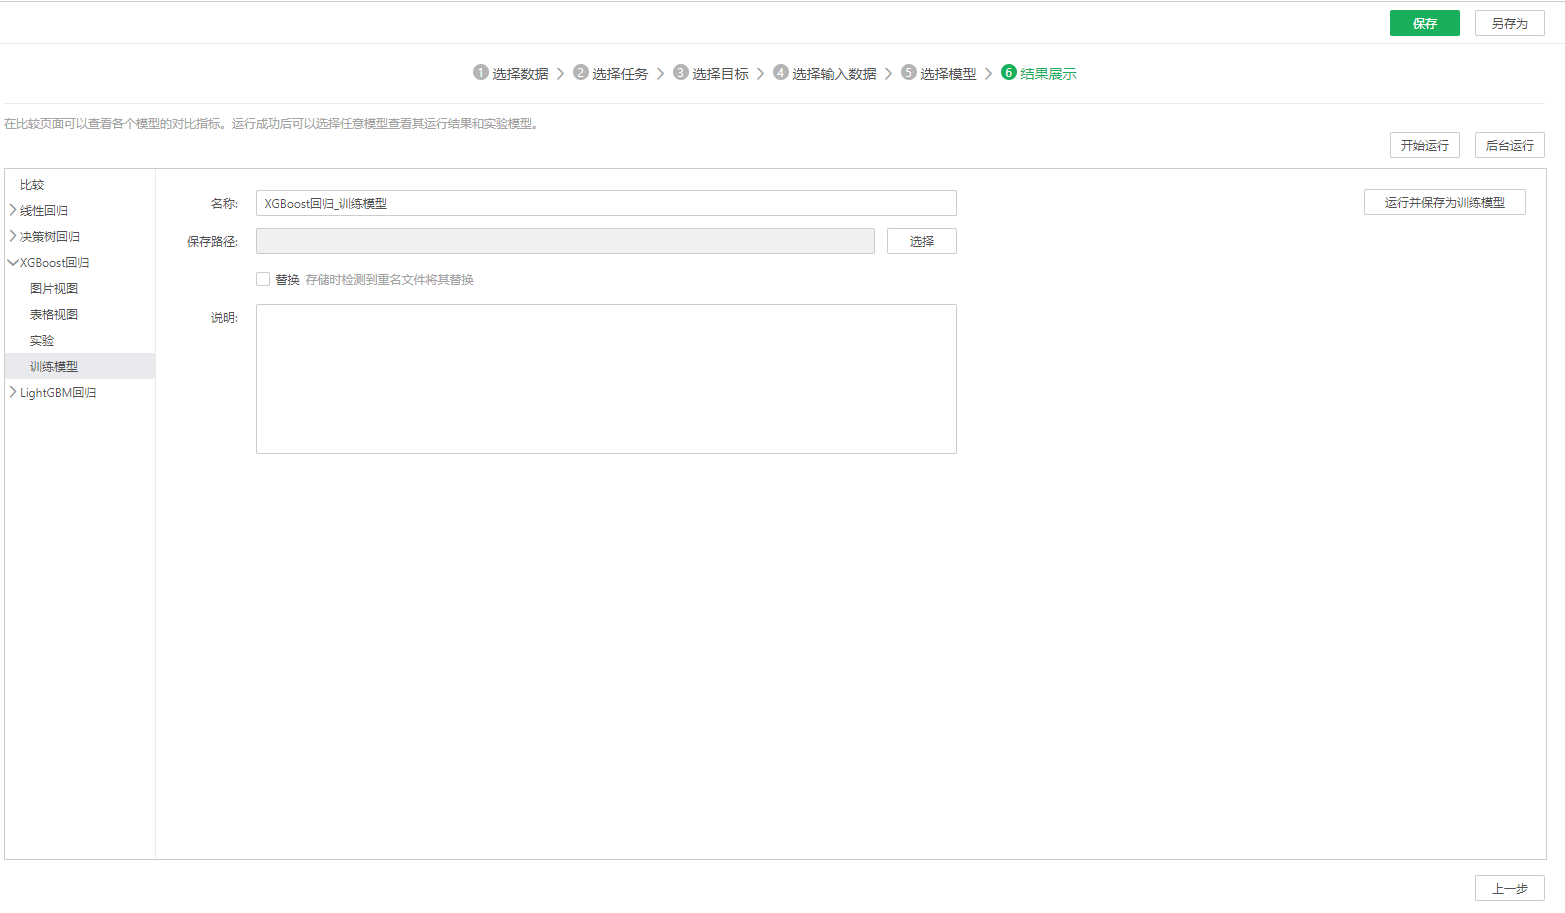The height and width of the screenshot is (913, 1565).
Task: Start run with 开始运行 button
Action: [1424, 145]
